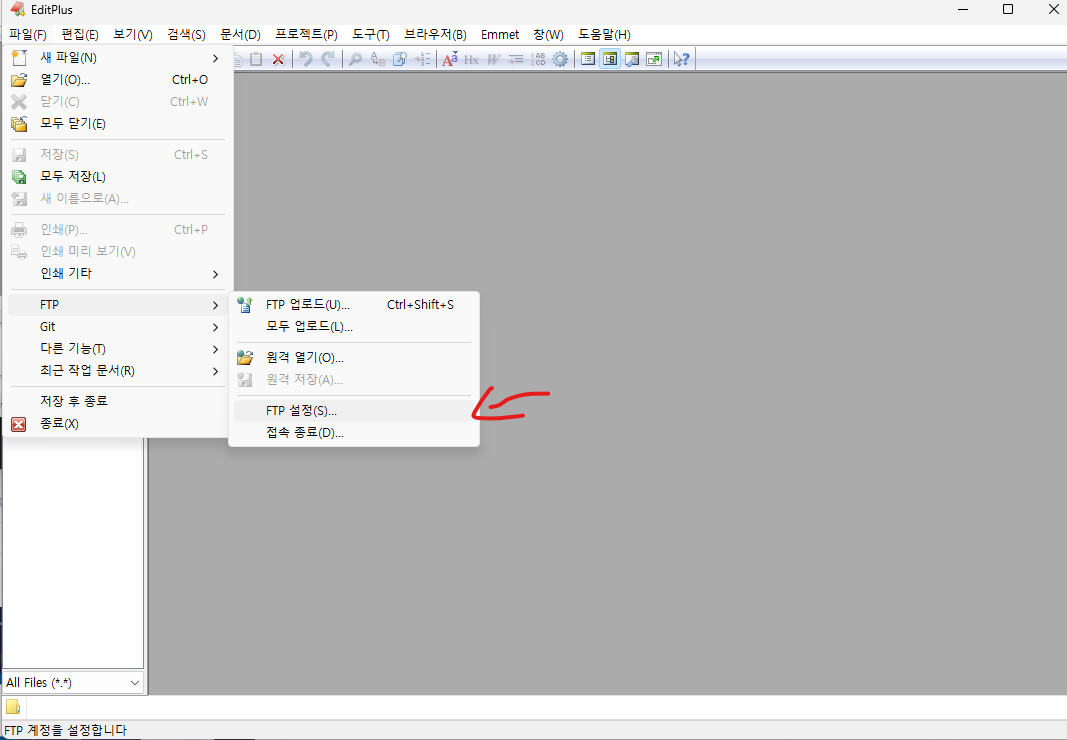Click the Undo arrow toolbar icon
Image resolution: width=1067 pixels, height=740 pixels.
[x=306, y=59]
